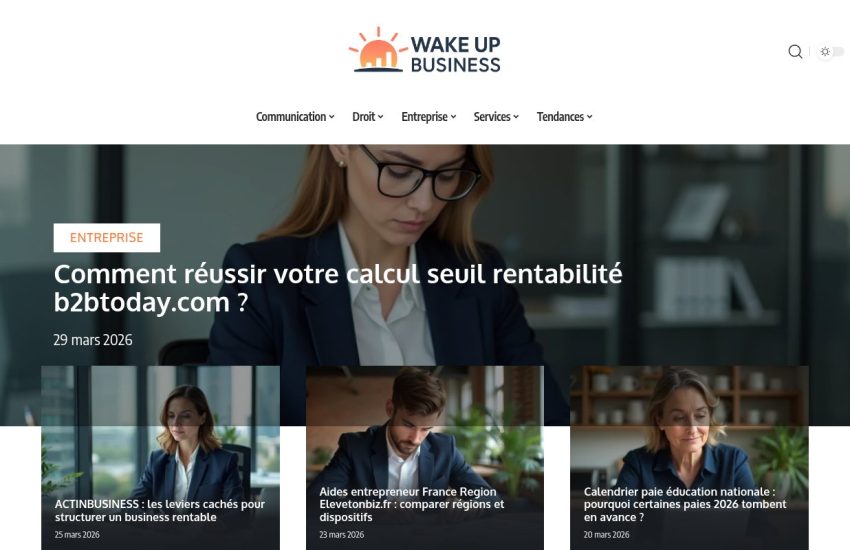Image resolution: width=850 pixels, height=550 pixels.
Task: Click the ACTINBUSINESS article thumbnail image
Action: click(160, 428)
